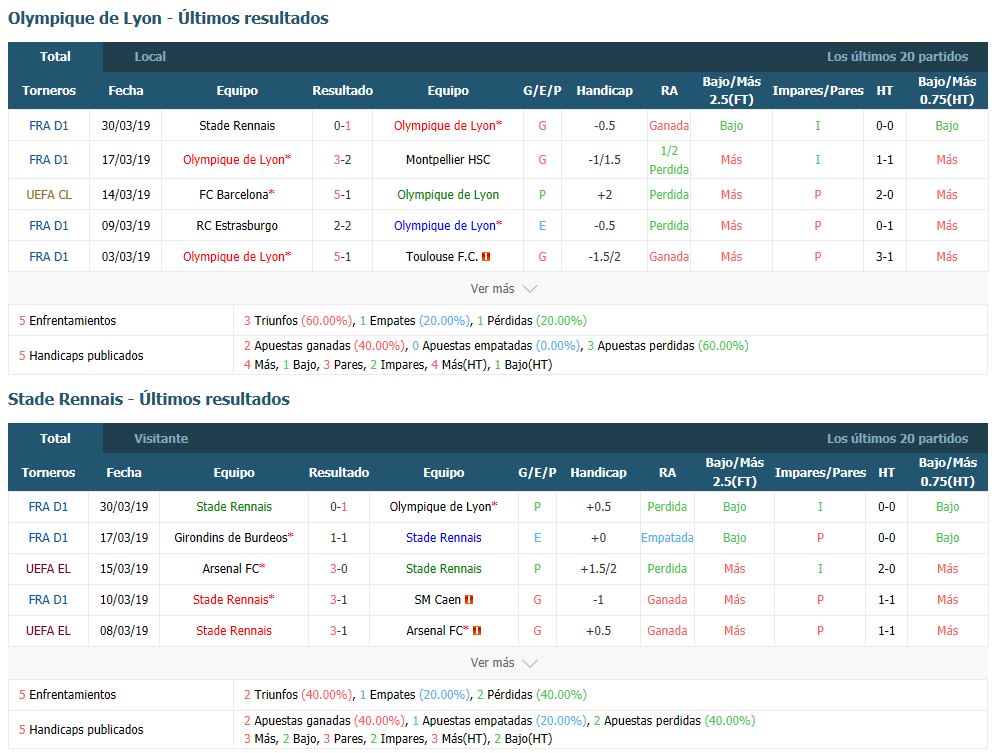Click the 'Olympique de Lyon - Últimos resultados' heading

click(168, 18)
